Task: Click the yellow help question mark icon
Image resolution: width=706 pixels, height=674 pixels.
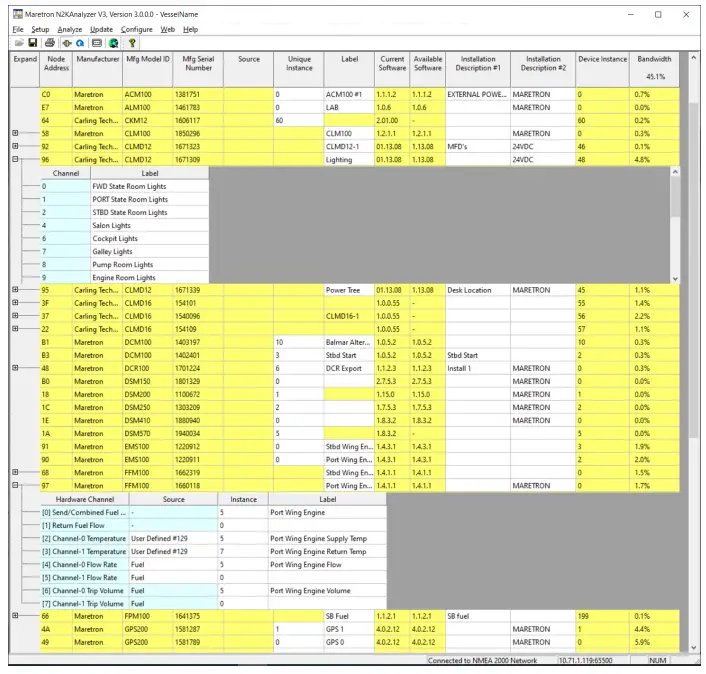Action: [x=132, y=43]
